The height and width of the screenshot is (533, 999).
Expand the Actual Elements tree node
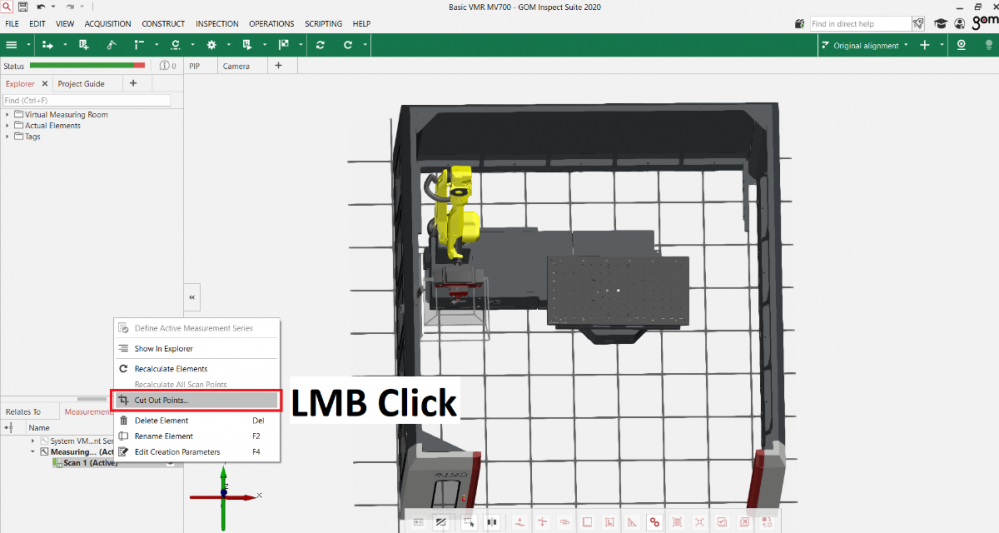pos(7,126)
